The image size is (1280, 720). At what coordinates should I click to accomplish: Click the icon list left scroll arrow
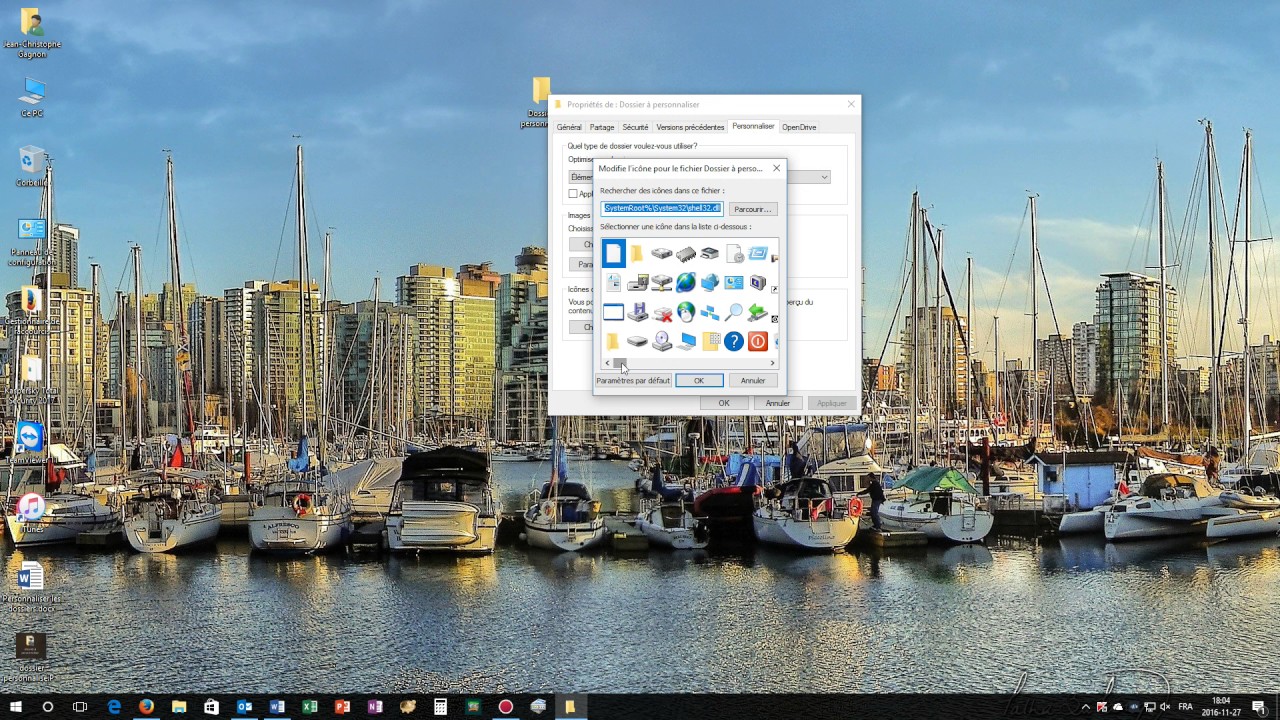[607, 363]
